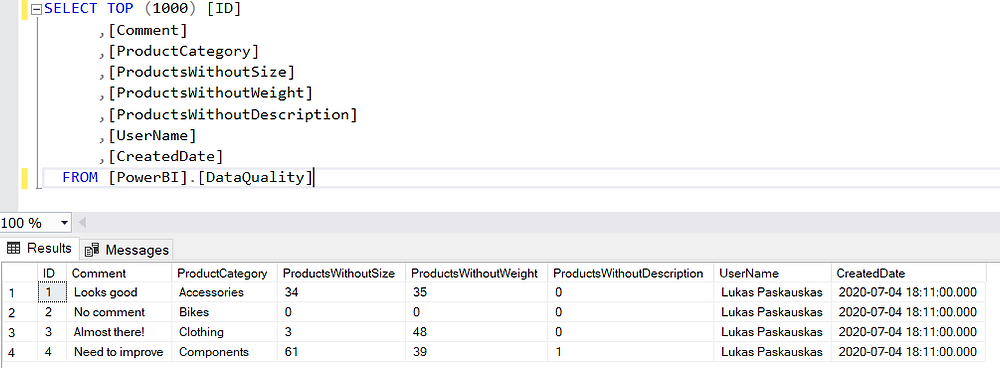Select the ProductCategory column header
Viewport: 1000px width, 368px height.
[x=224, y=273]
